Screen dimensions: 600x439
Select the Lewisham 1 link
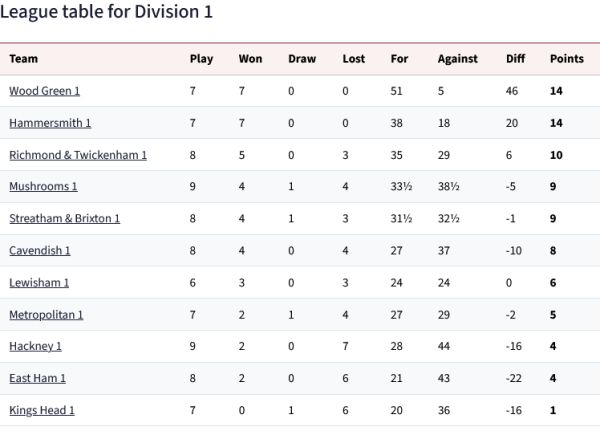pos(39,283)
